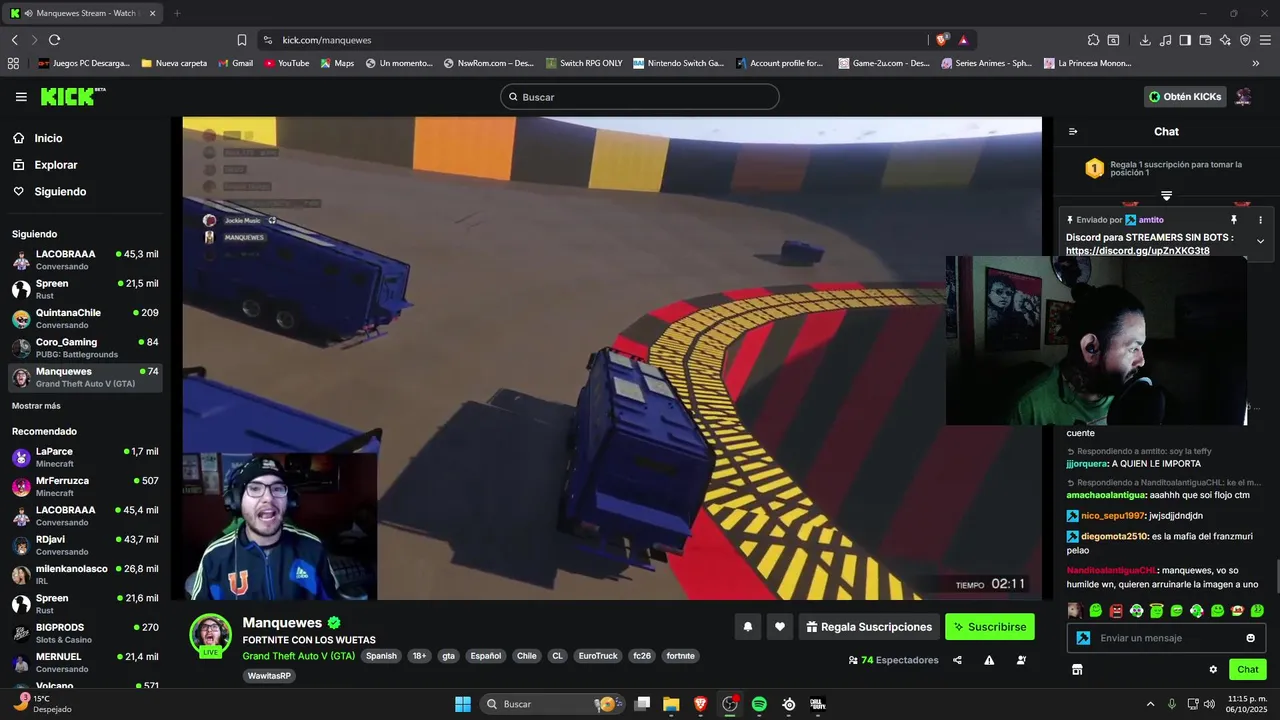Image resolution: width=1280 pixels, height=720 pixels.
Task: Select the Manquewes Stream browser tab
Action: click(x=82, y=13)
